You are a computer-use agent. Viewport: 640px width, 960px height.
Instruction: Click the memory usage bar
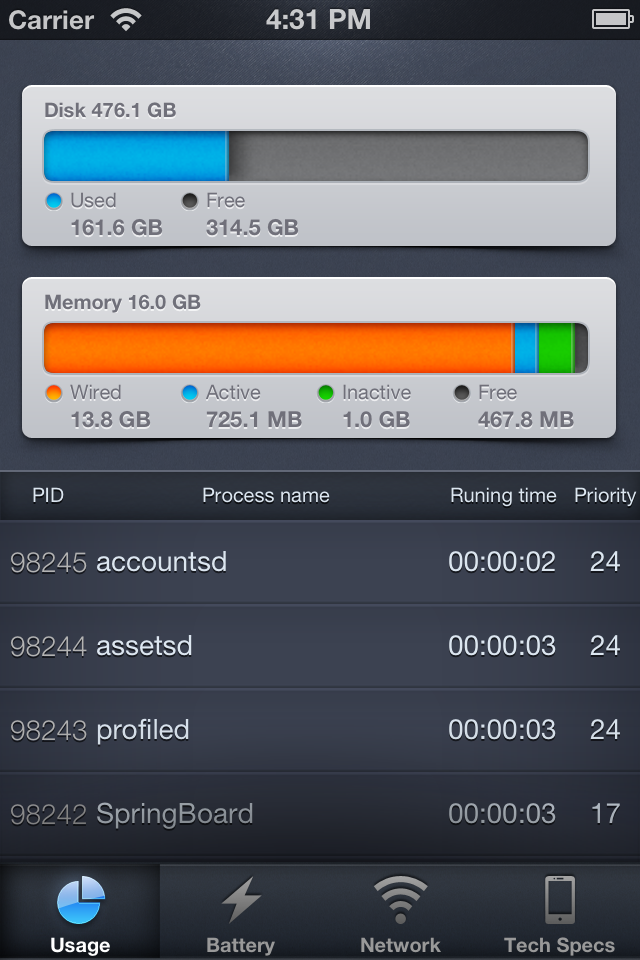click(316, 348)
